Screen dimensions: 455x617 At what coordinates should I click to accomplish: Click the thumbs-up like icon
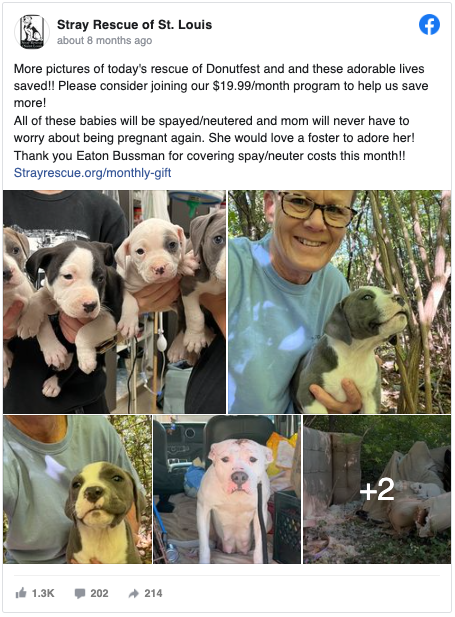(x=21, y=593)
